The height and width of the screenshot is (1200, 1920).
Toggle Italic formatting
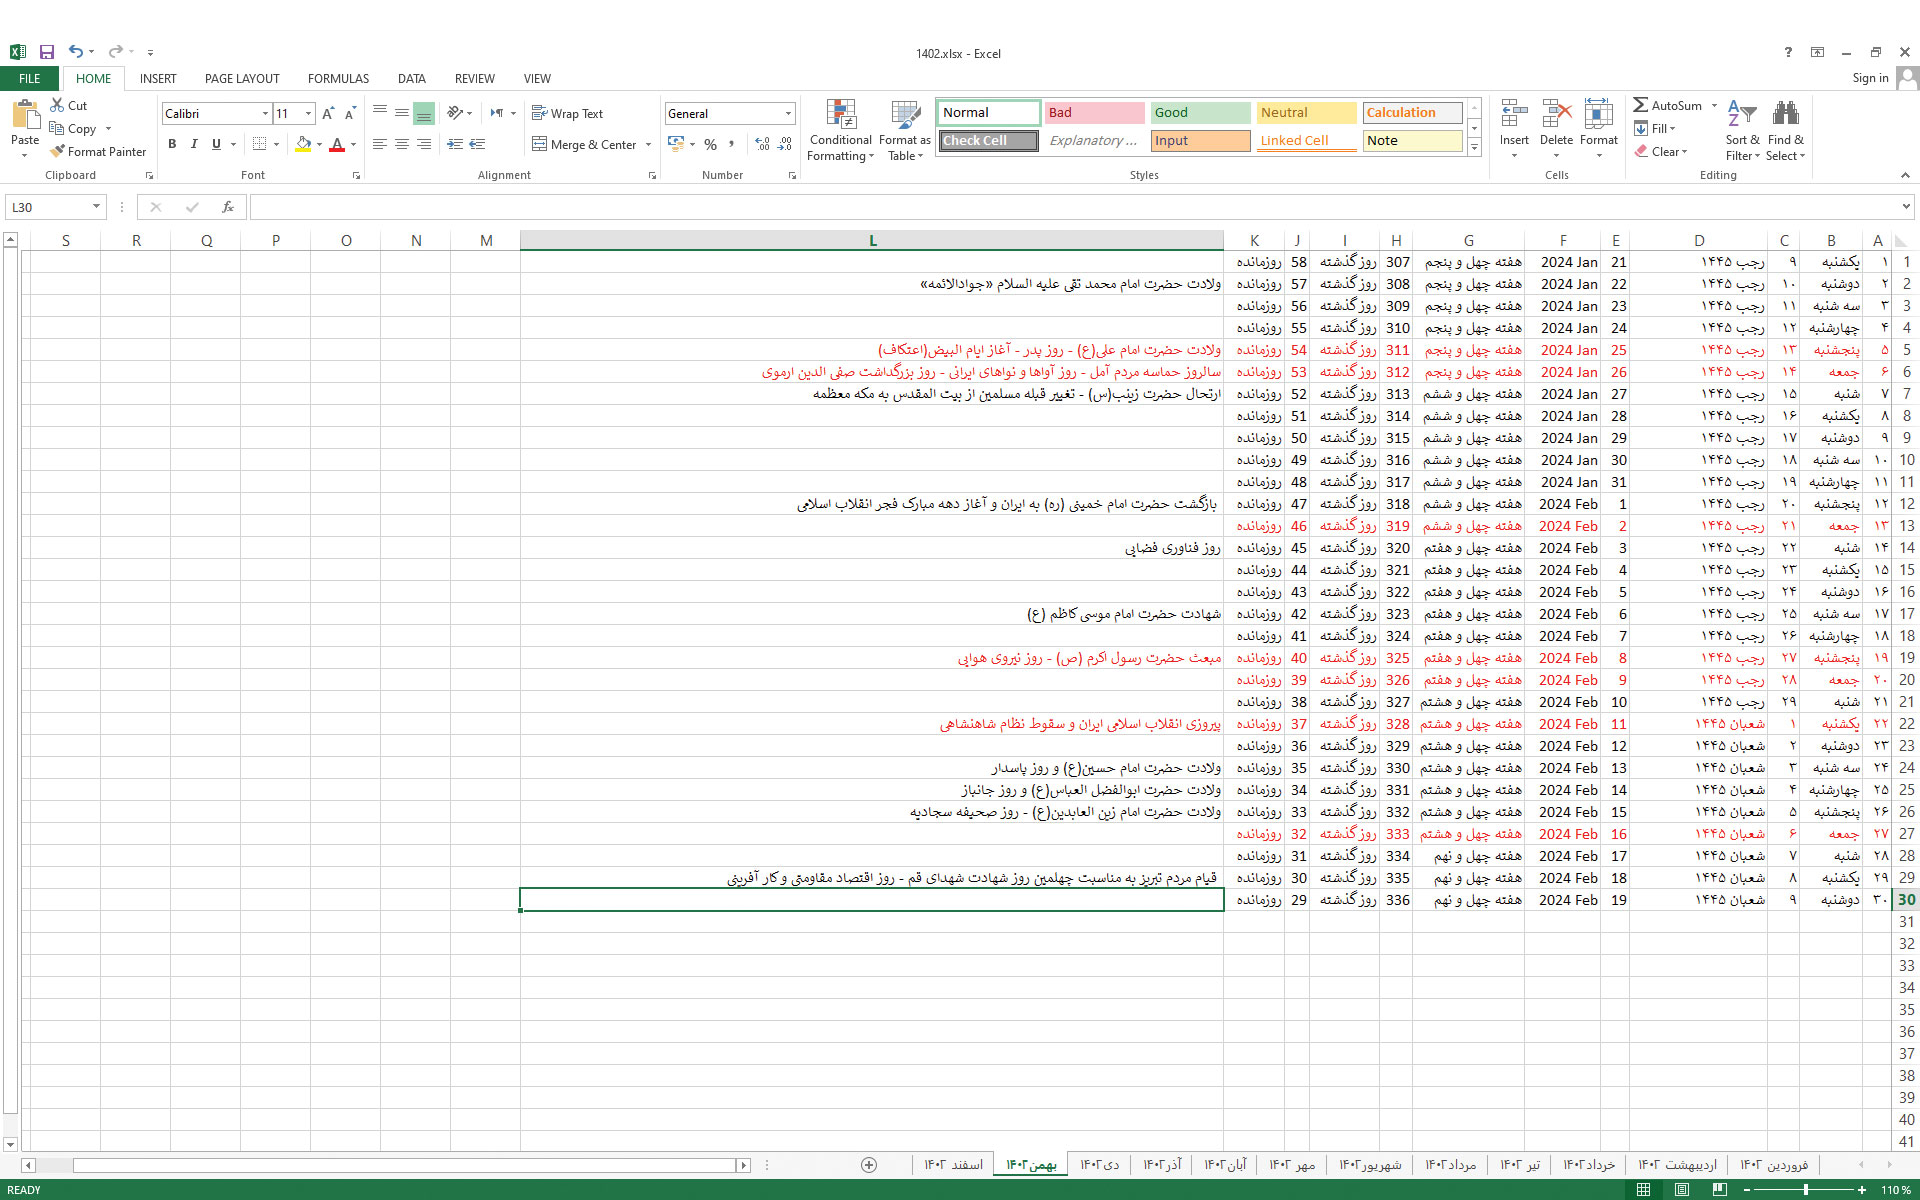tap(194, 144)
